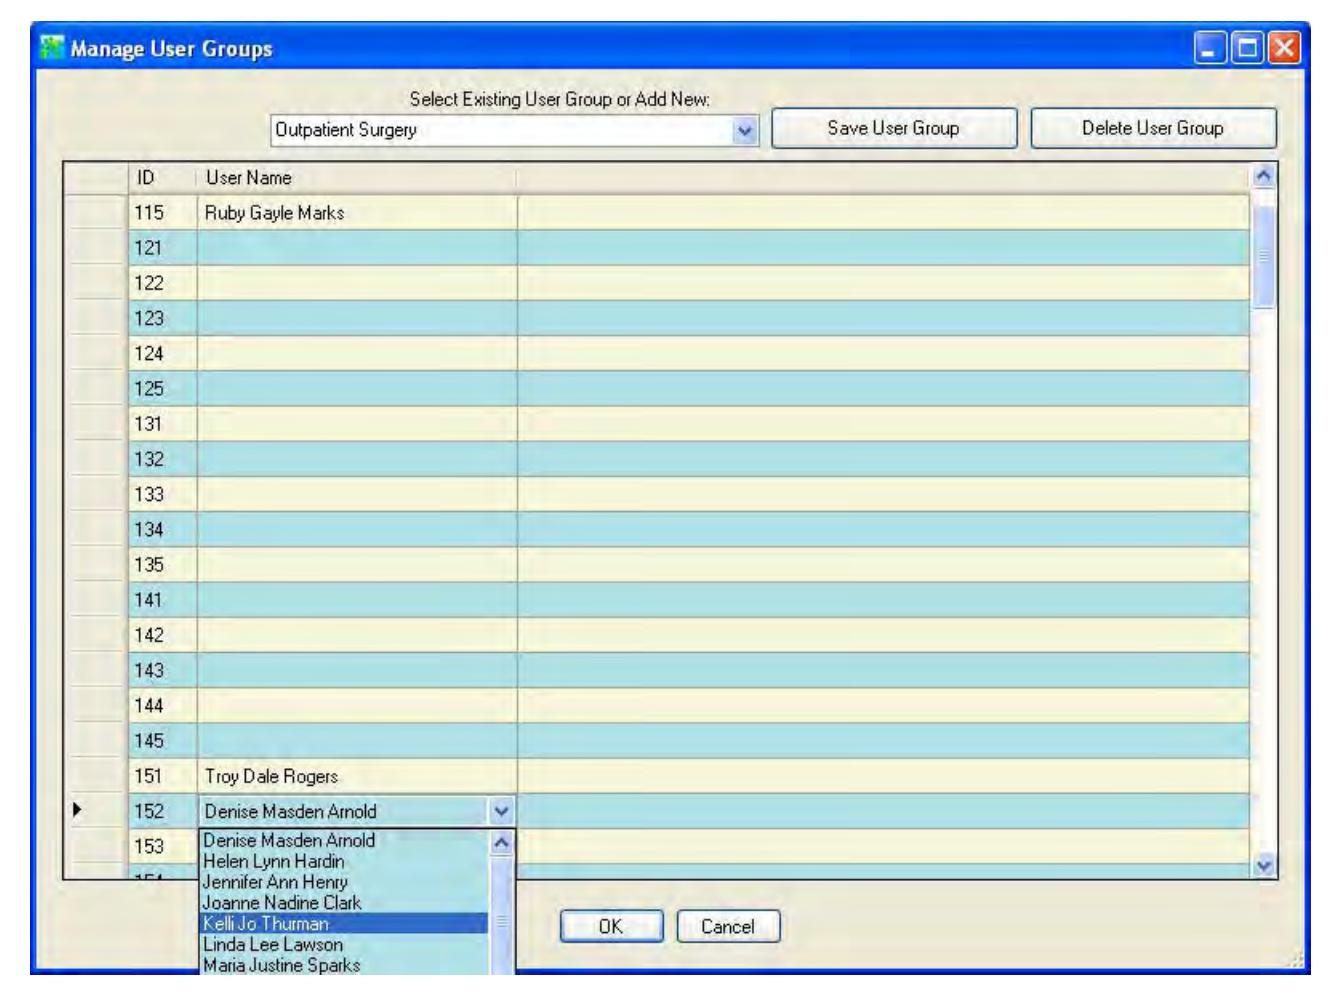Viewport: 1335px width, 1001px height.
Task: Click ID cell 141
Action: tap(163, 600)
